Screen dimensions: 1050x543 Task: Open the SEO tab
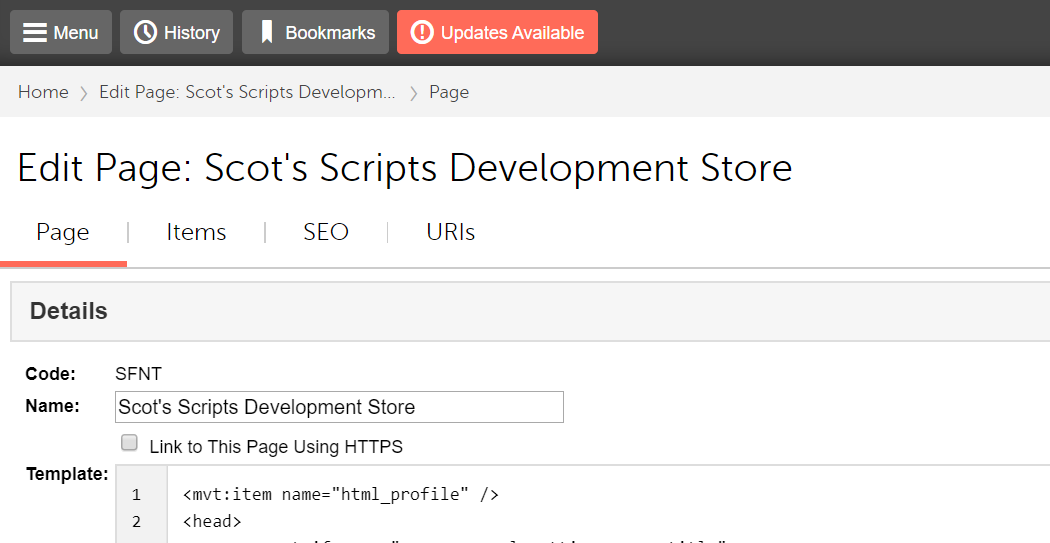point(326,232)
